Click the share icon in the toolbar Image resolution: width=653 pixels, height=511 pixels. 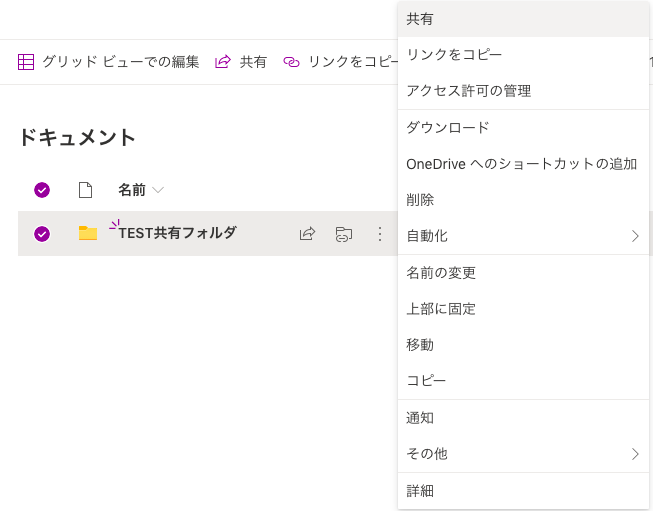coord(223,62)
